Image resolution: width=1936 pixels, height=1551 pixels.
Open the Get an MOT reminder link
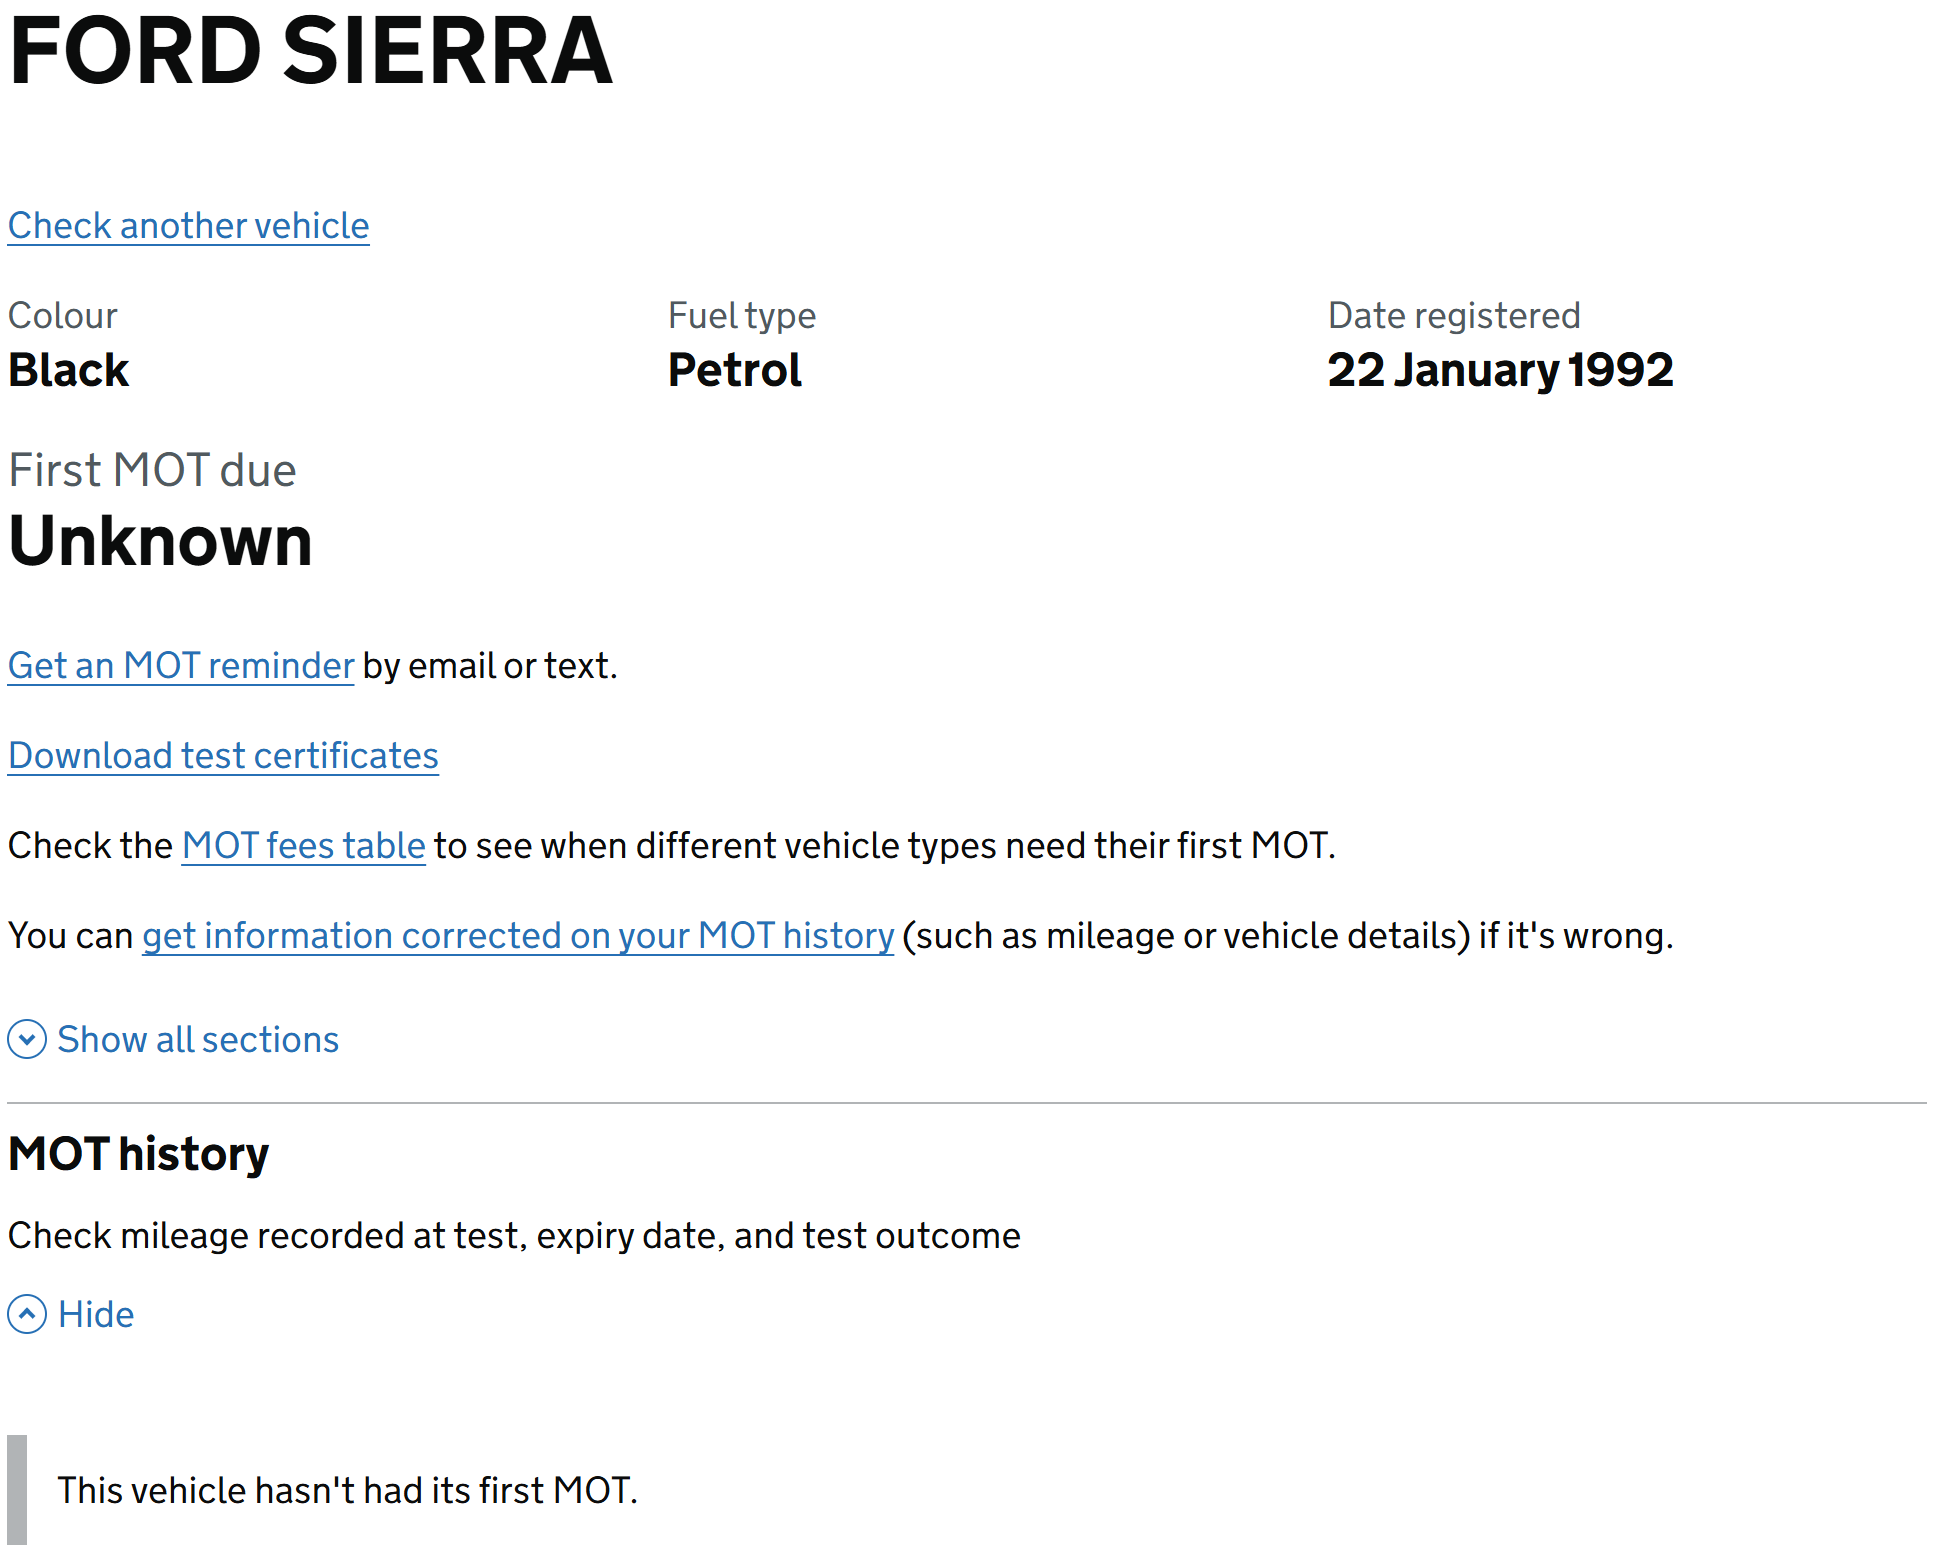[181, 666]
